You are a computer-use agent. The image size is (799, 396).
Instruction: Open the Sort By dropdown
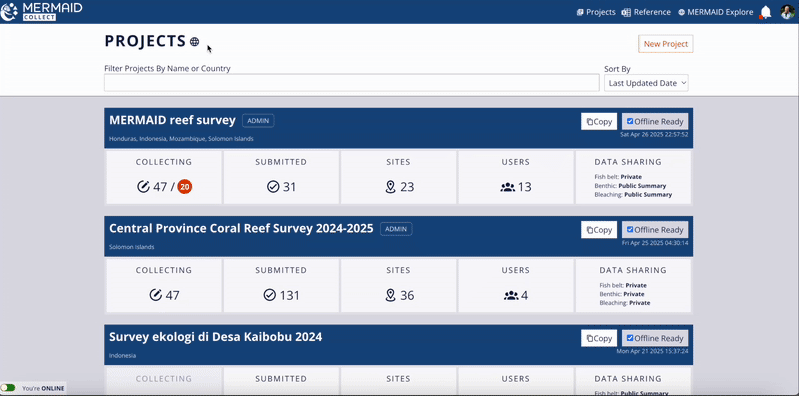tap(646, 83)
